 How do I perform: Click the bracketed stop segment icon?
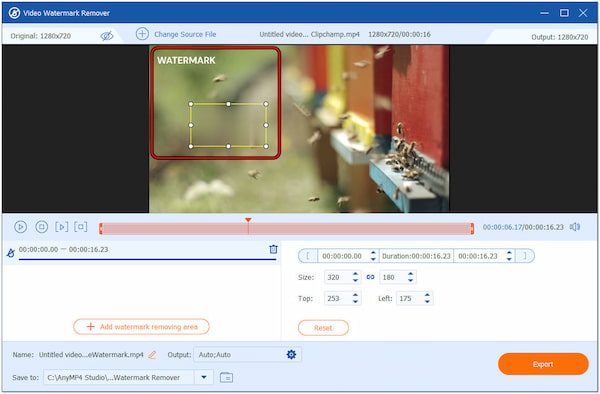pos(81,226)
